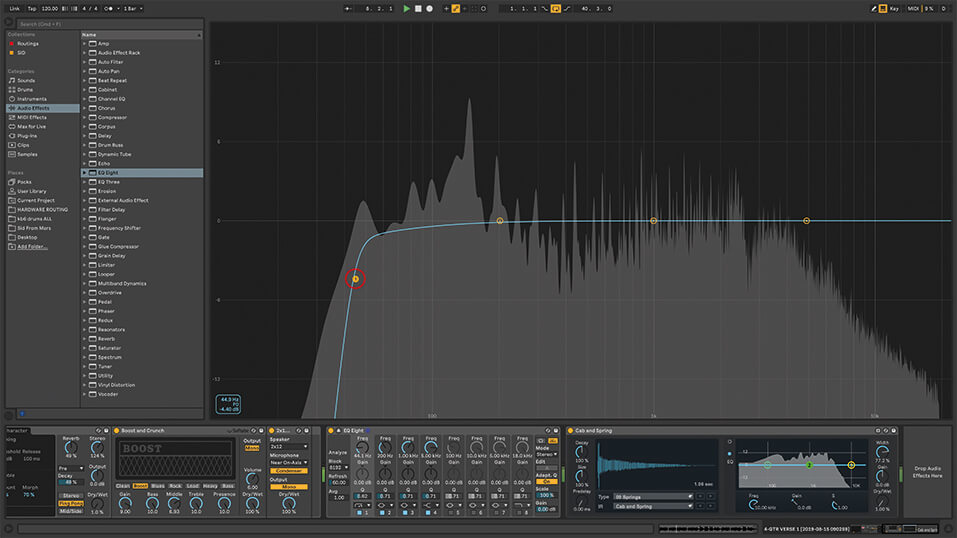Toggle Adaptive Q On button

[x=546, y=481]
